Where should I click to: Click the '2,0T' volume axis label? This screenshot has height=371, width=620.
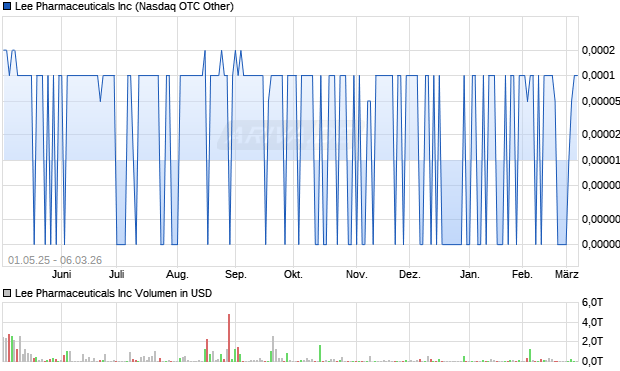pos(592,341)
